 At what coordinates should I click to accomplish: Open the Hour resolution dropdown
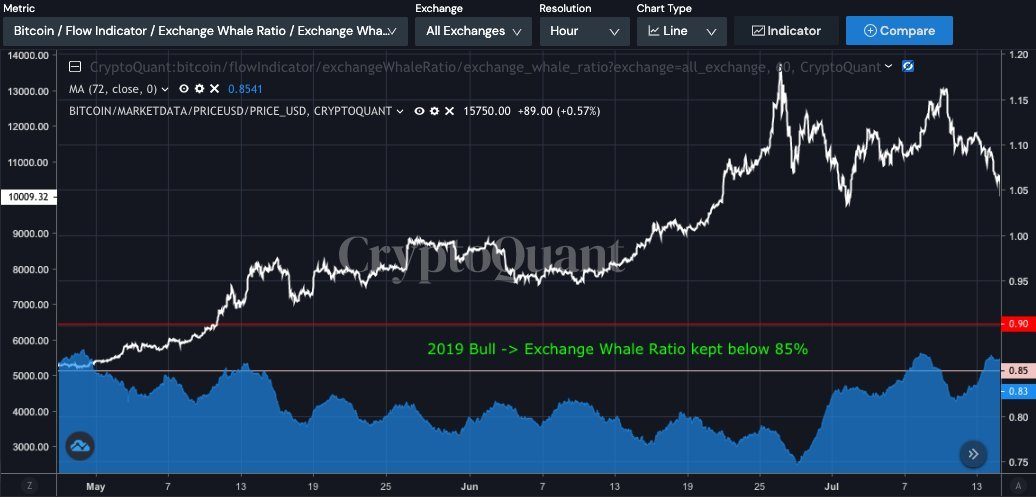tap(583, 31)
